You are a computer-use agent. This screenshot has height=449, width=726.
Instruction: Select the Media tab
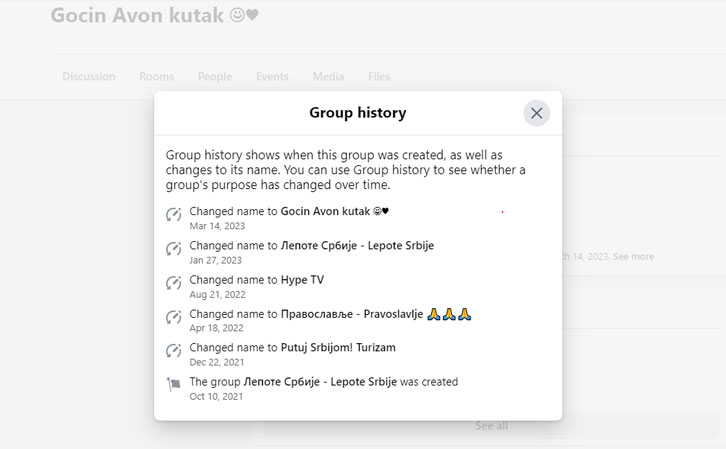(328, 77)
